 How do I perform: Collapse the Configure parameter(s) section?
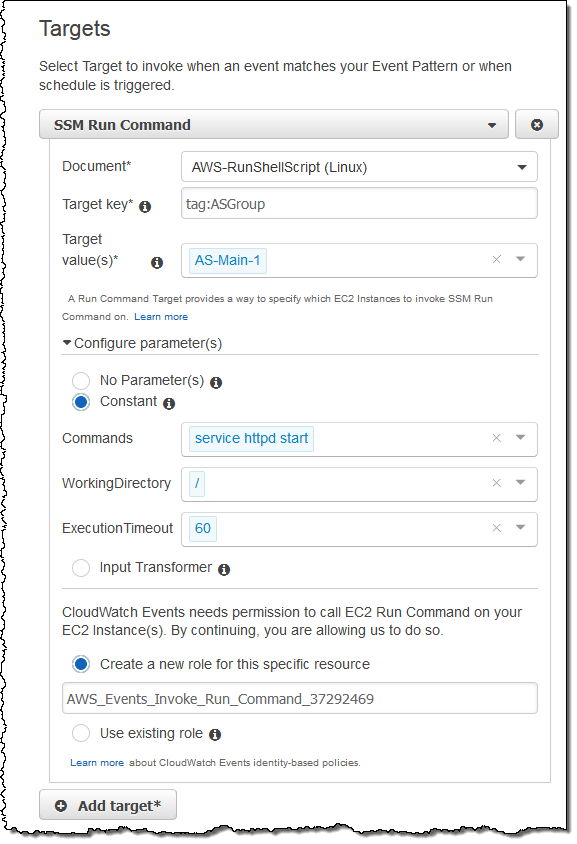click(x=142, y=343)
